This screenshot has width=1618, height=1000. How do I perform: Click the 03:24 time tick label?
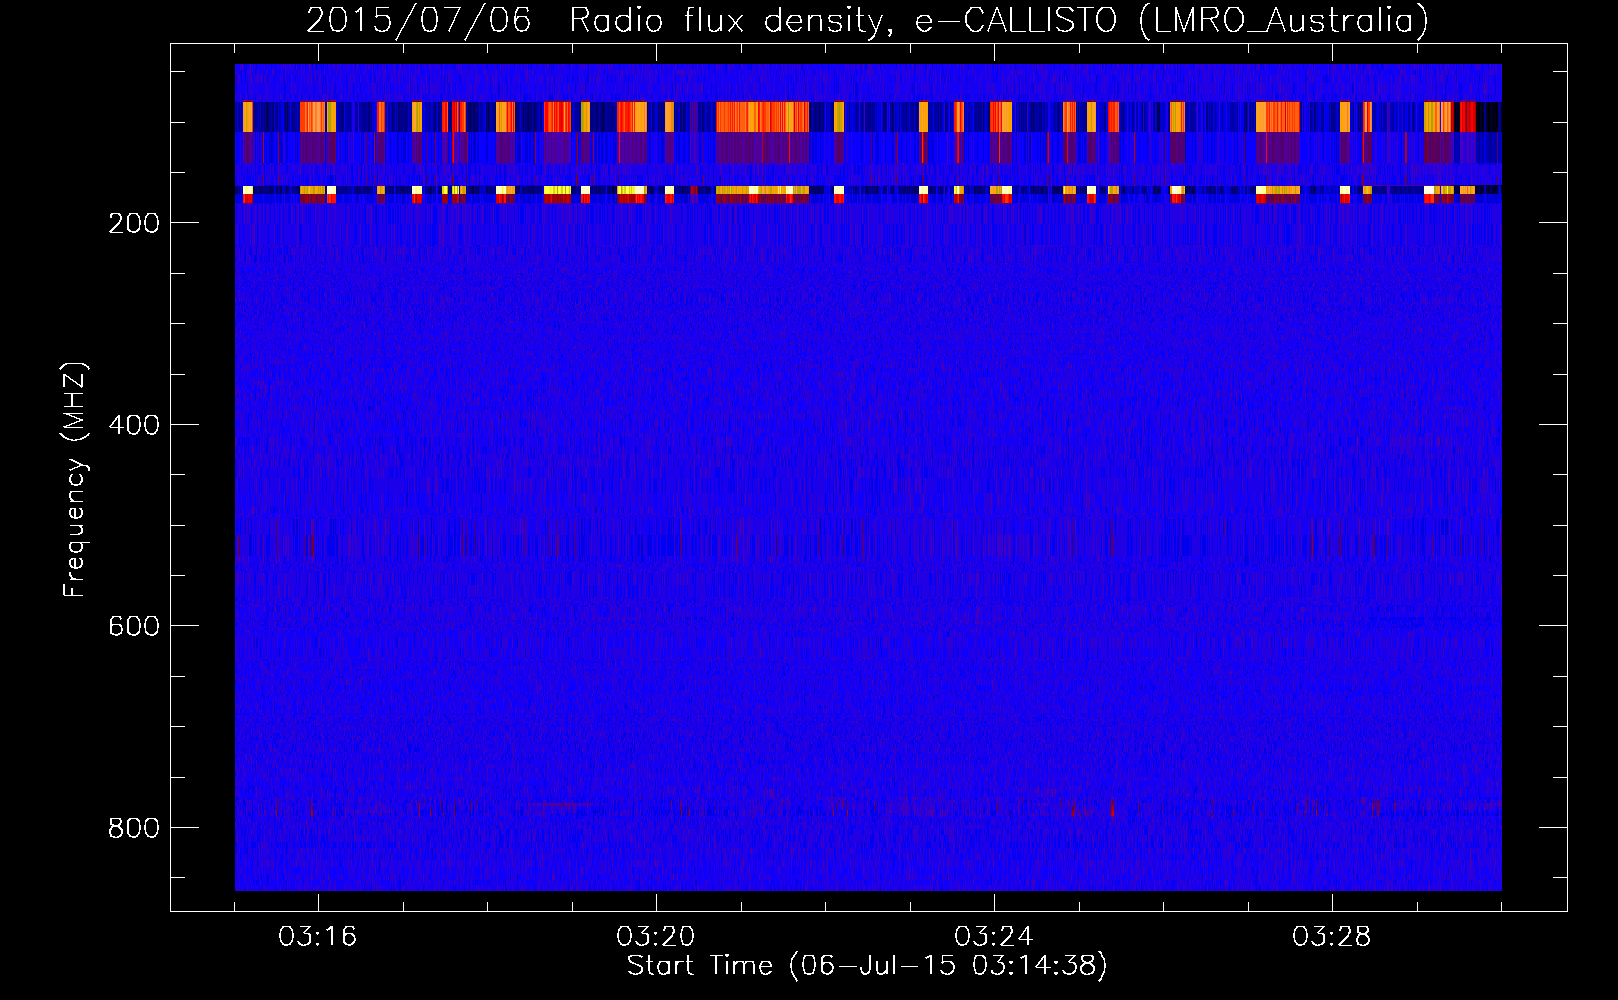(994, 937)
